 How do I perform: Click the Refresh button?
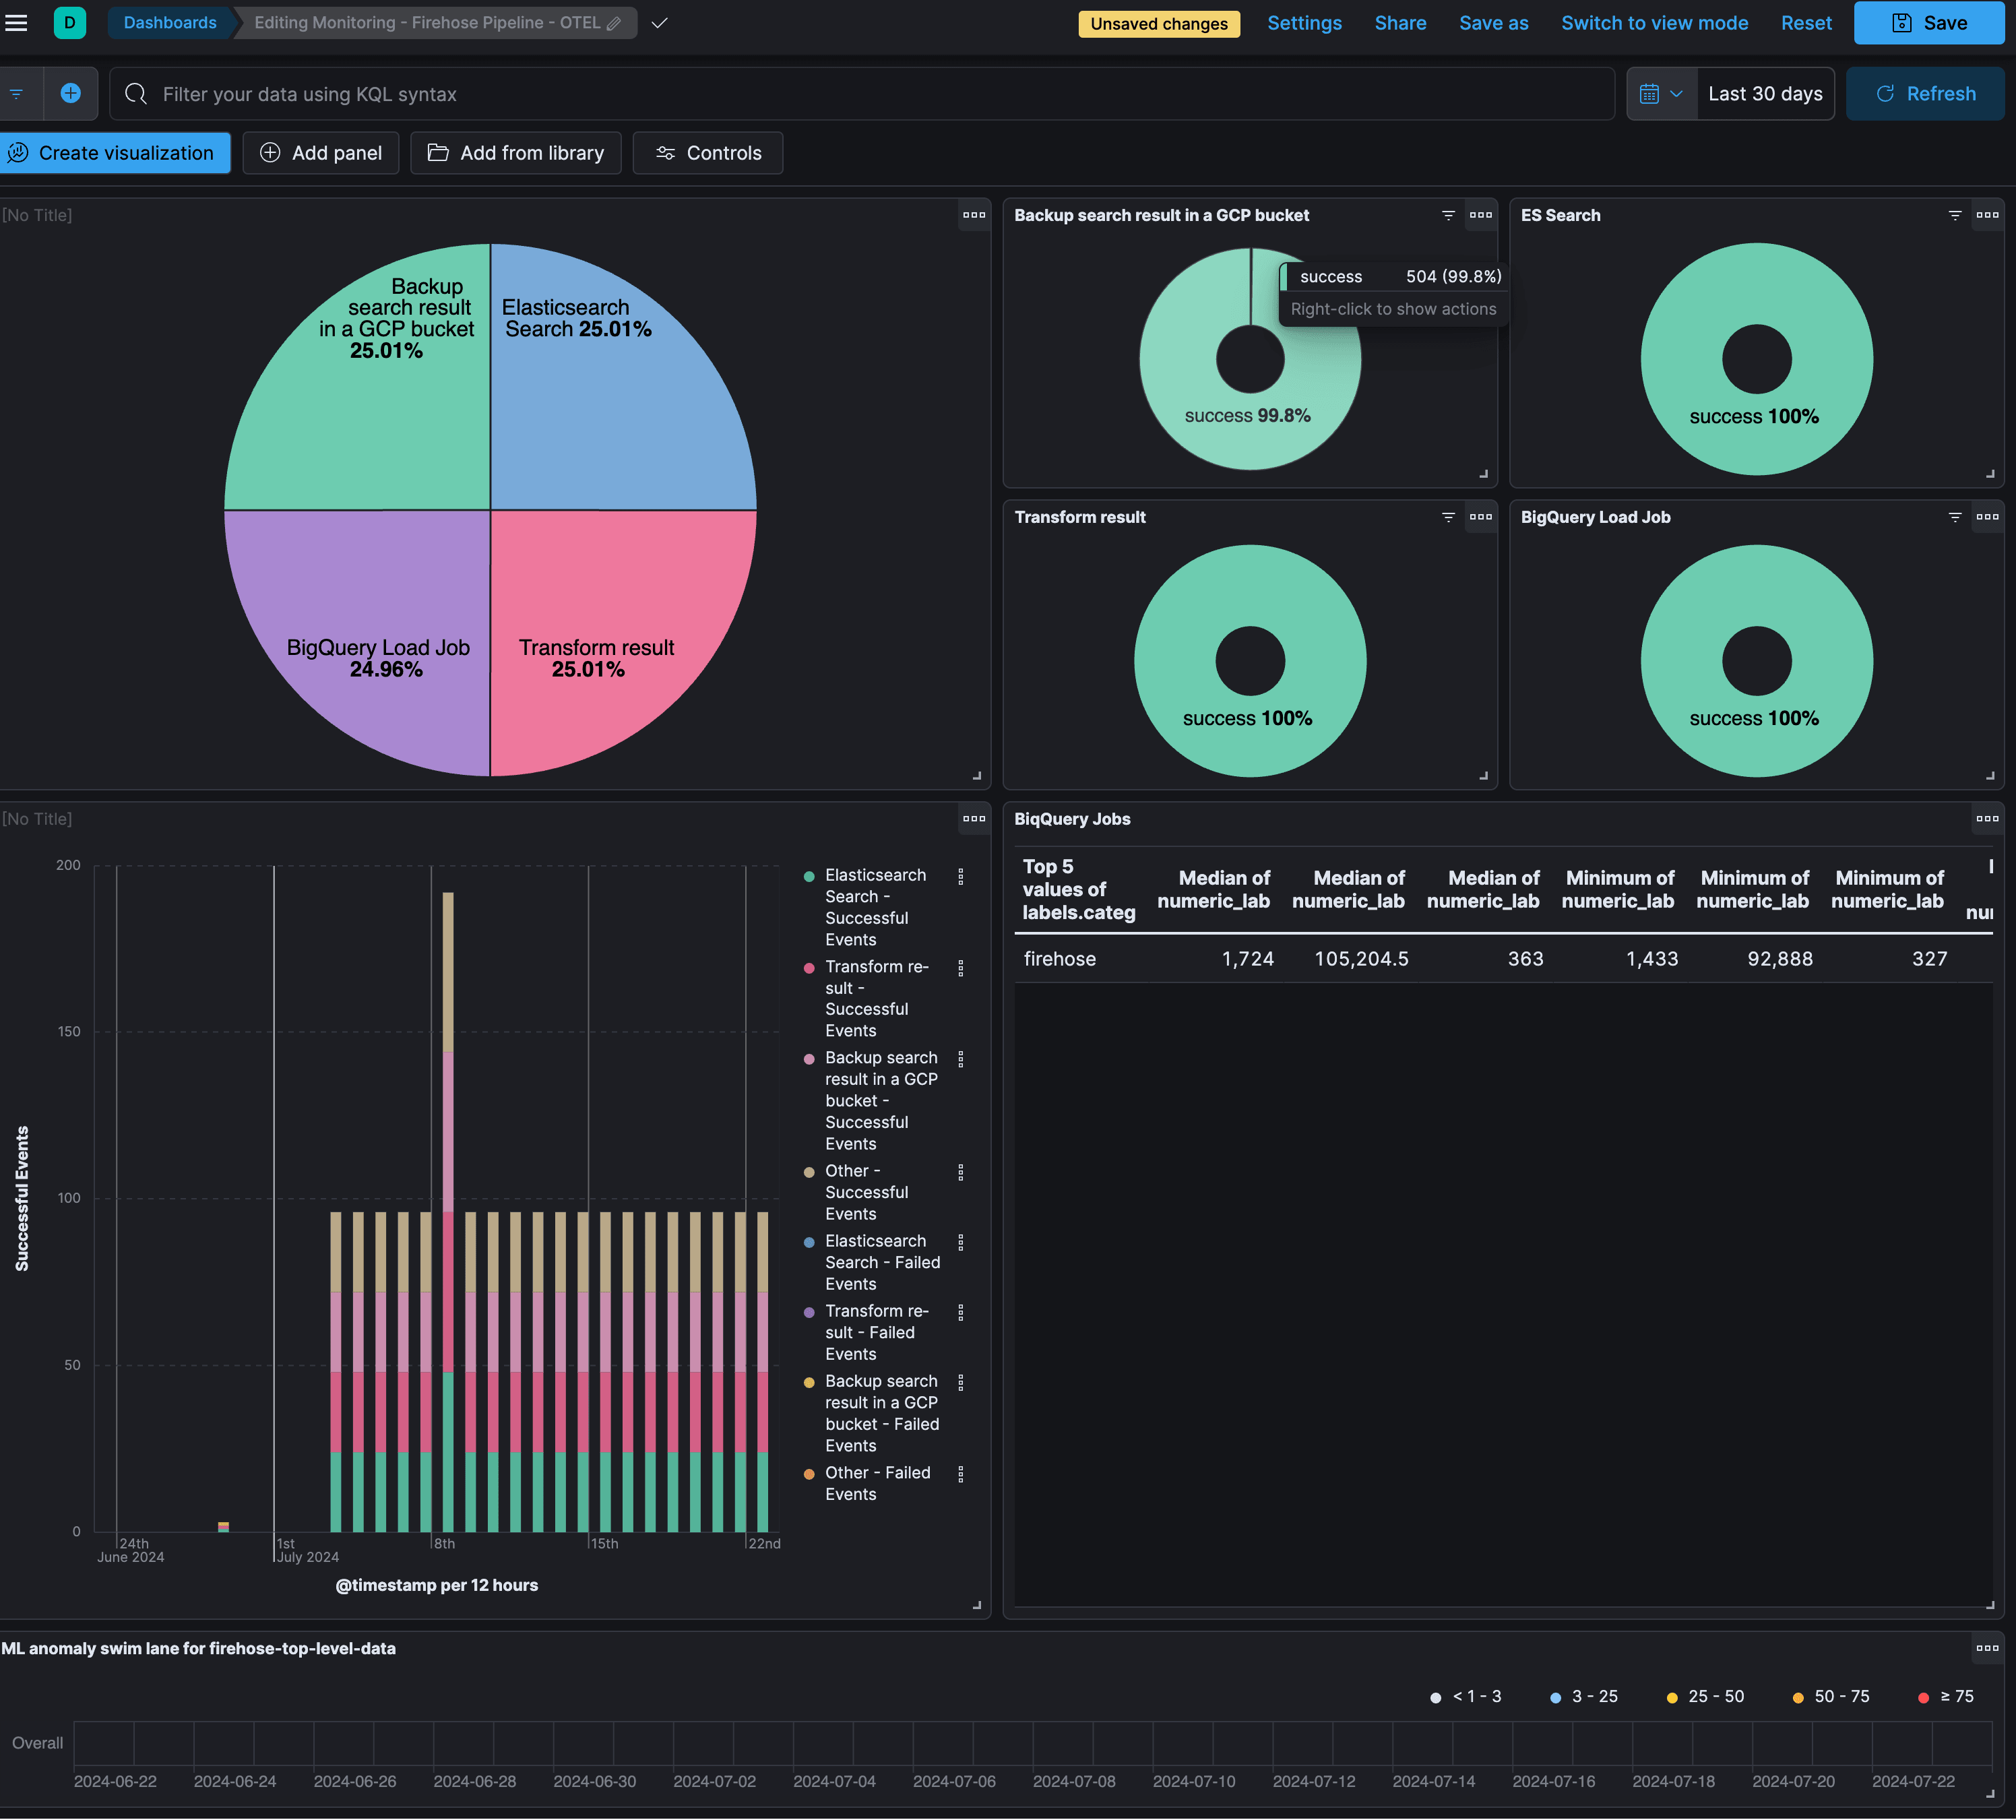tap(1926, 93)
